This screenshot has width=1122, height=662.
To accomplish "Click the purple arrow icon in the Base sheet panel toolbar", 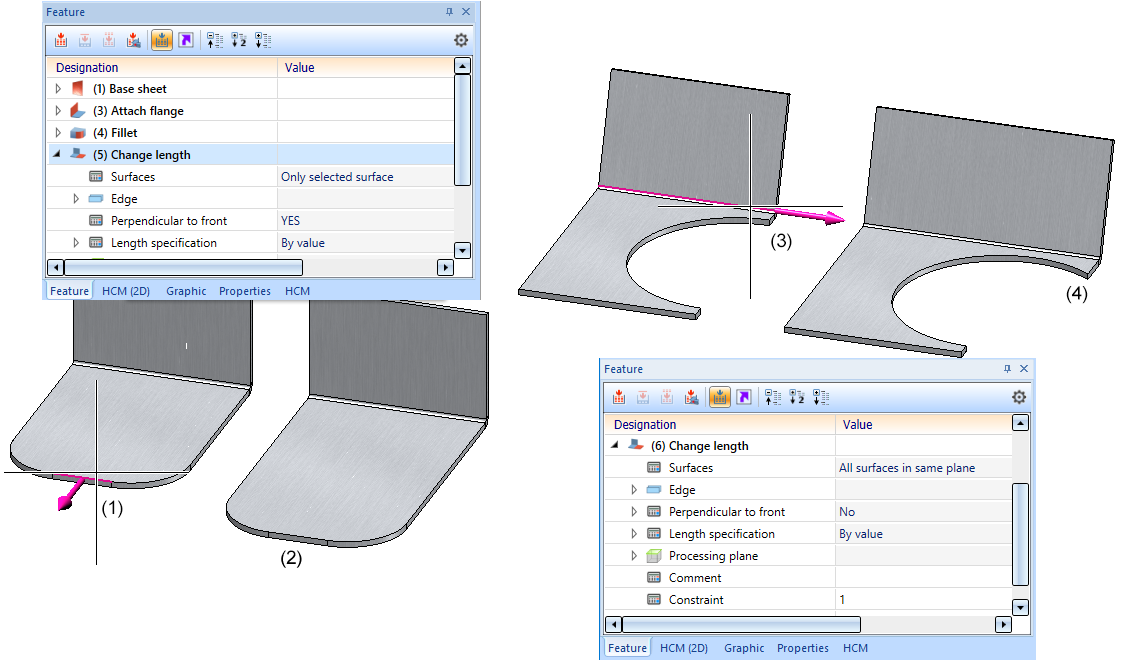I will click(x=186, y=40).
